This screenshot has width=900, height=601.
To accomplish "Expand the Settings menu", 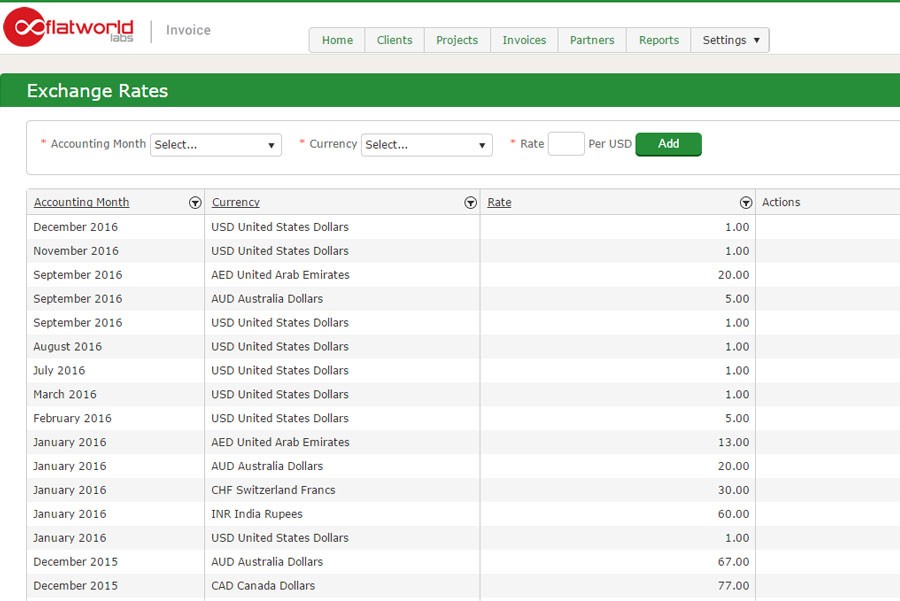I will 730,40.
